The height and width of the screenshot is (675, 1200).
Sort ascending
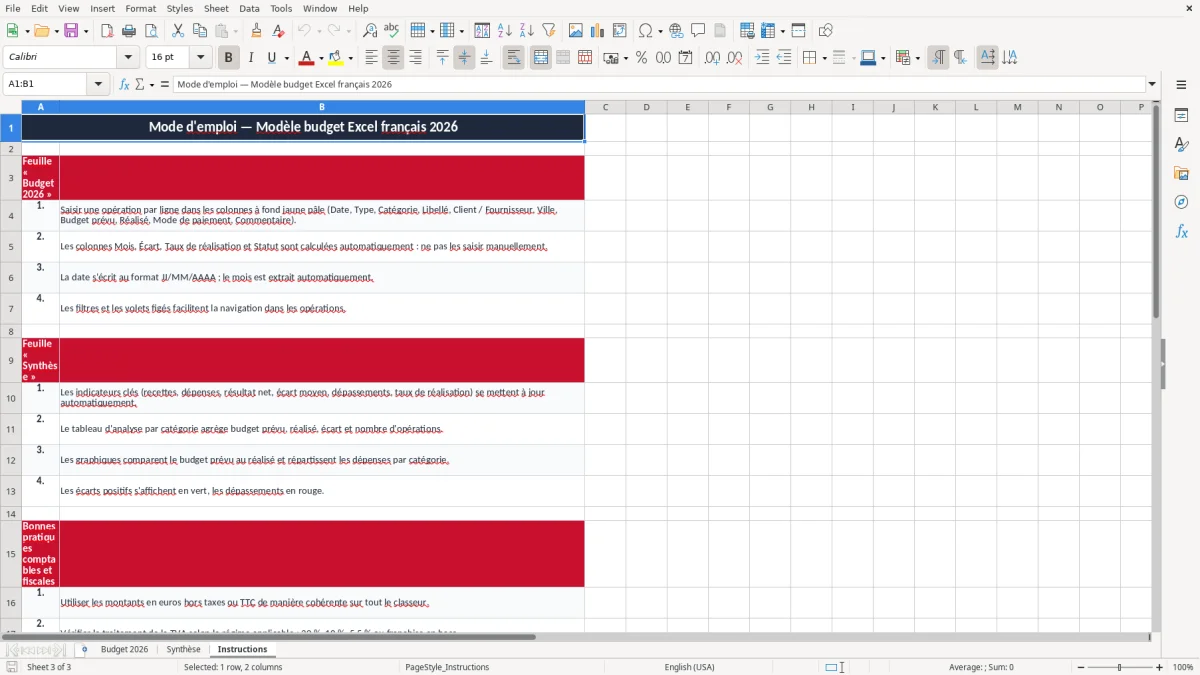[505, 31]
